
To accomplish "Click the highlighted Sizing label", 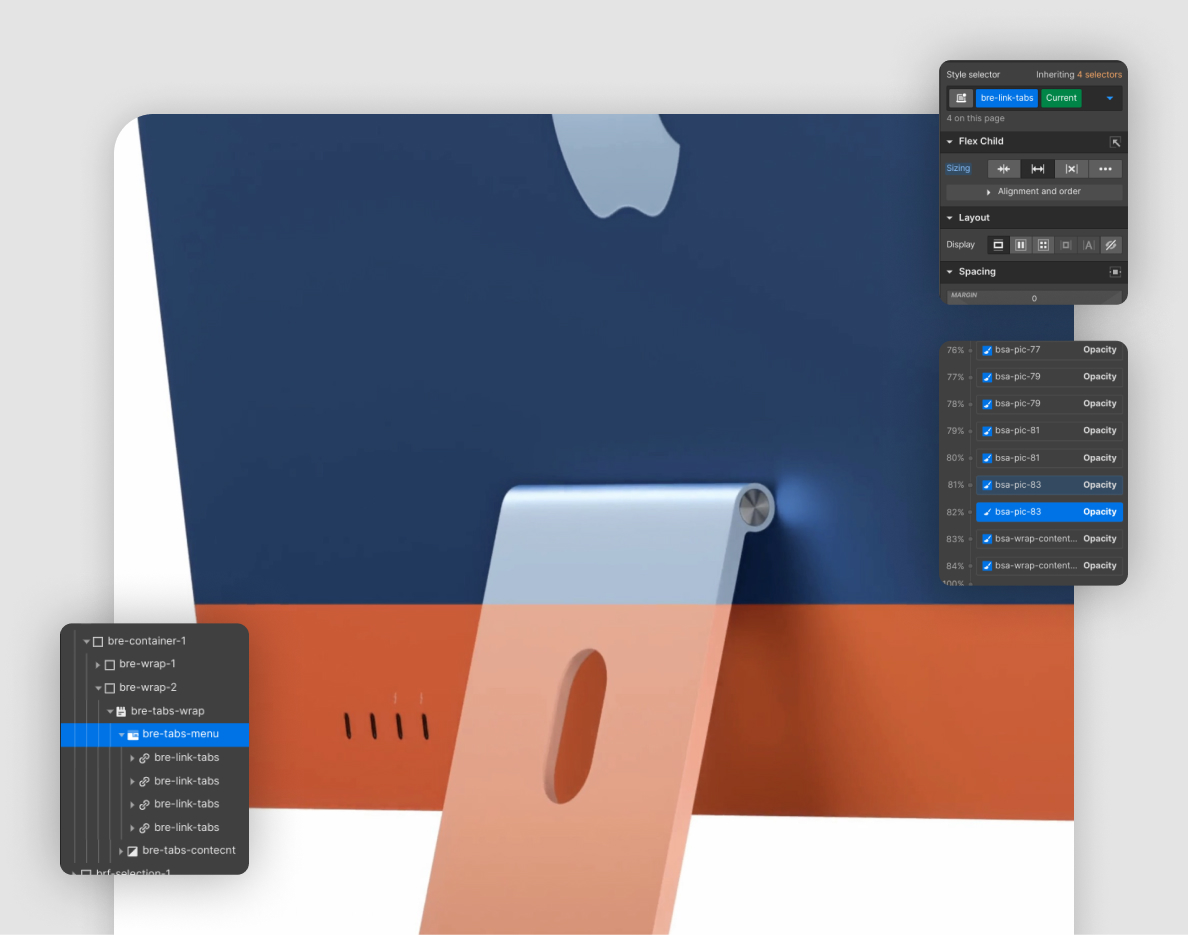I will click(958, 168).
